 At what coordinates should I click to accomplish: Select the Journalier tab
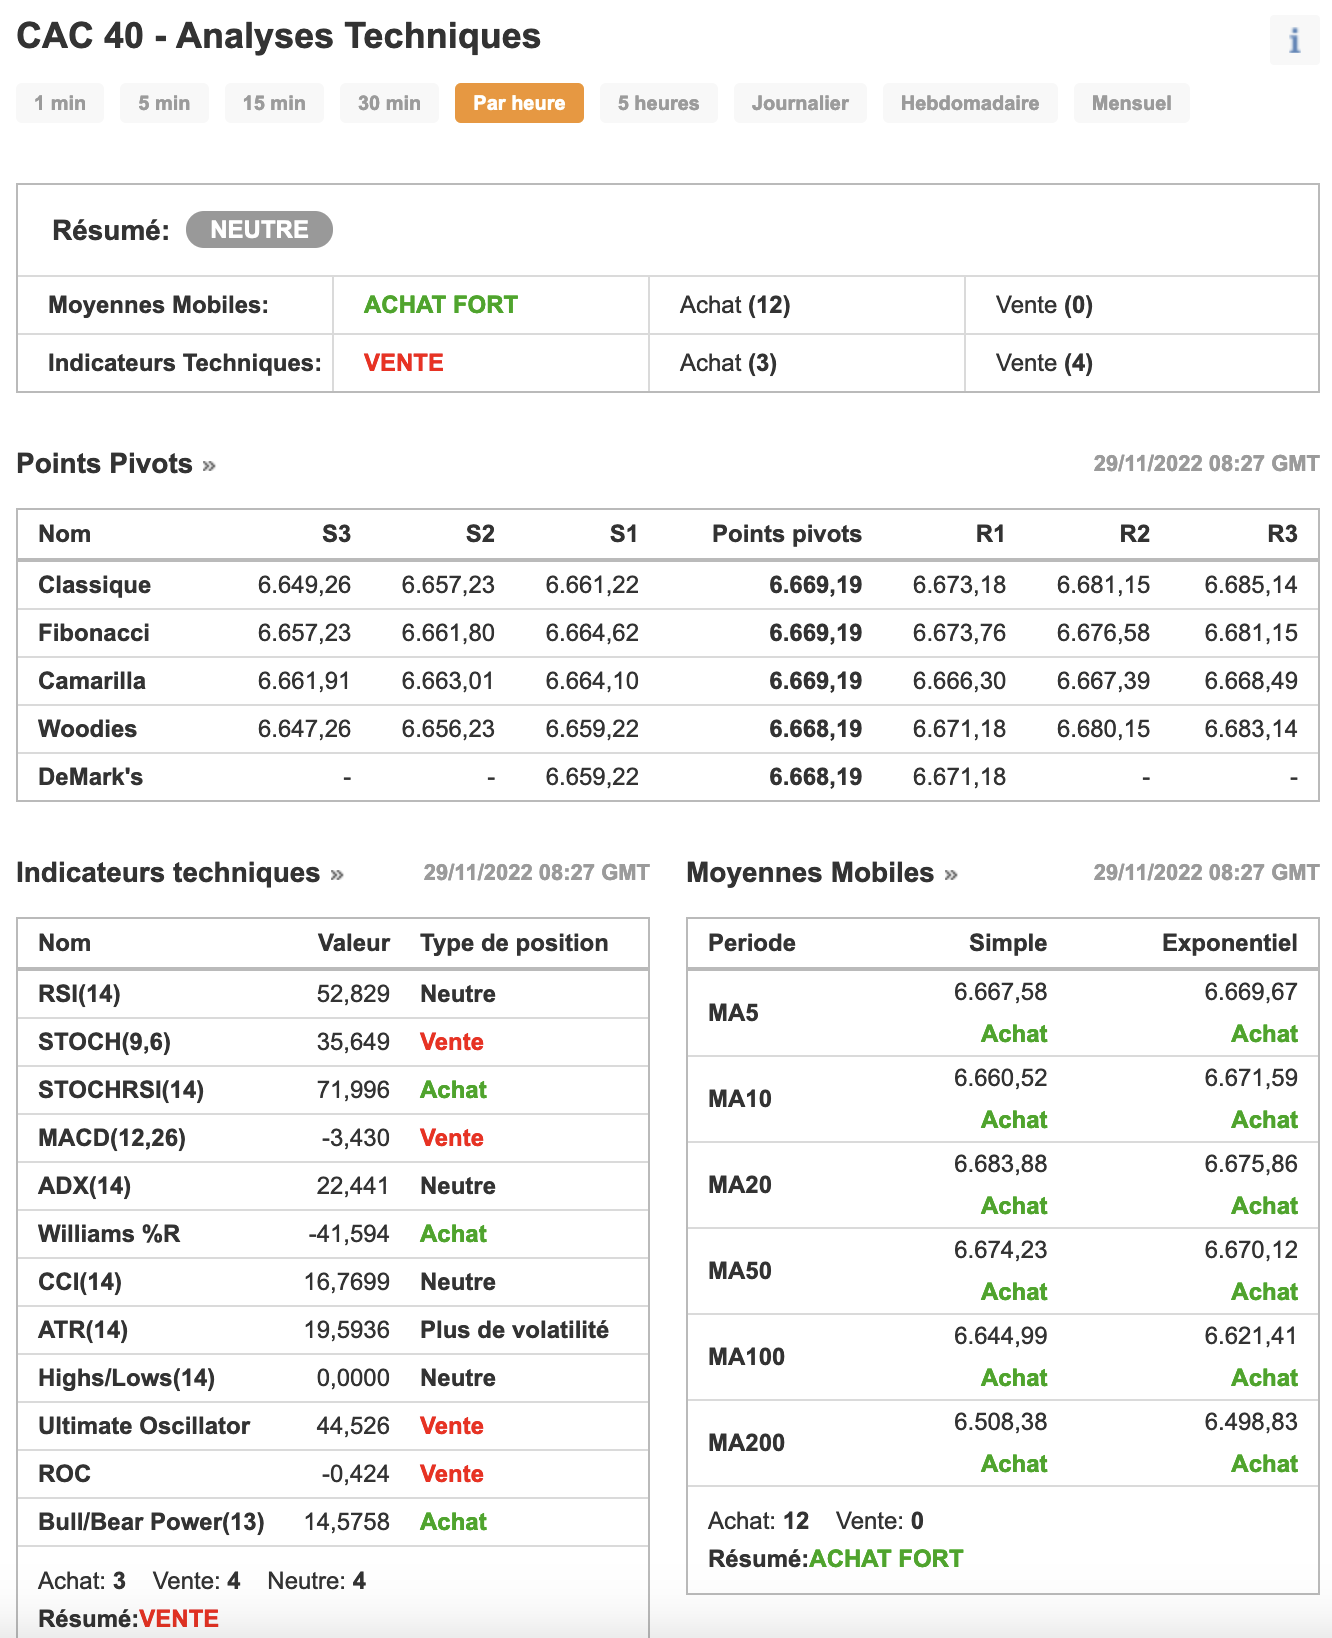(x=800, y=103)
